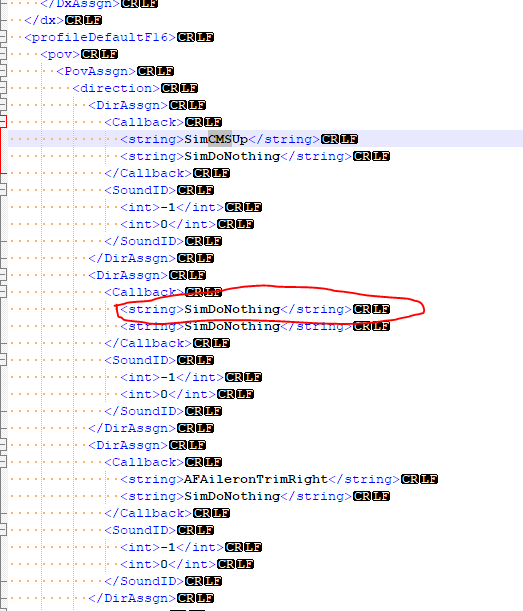Collapse the fold marker of the AFAileronTrimRight Callback
The width and height of the screenshot is (523, 611).
pos(3,462)
